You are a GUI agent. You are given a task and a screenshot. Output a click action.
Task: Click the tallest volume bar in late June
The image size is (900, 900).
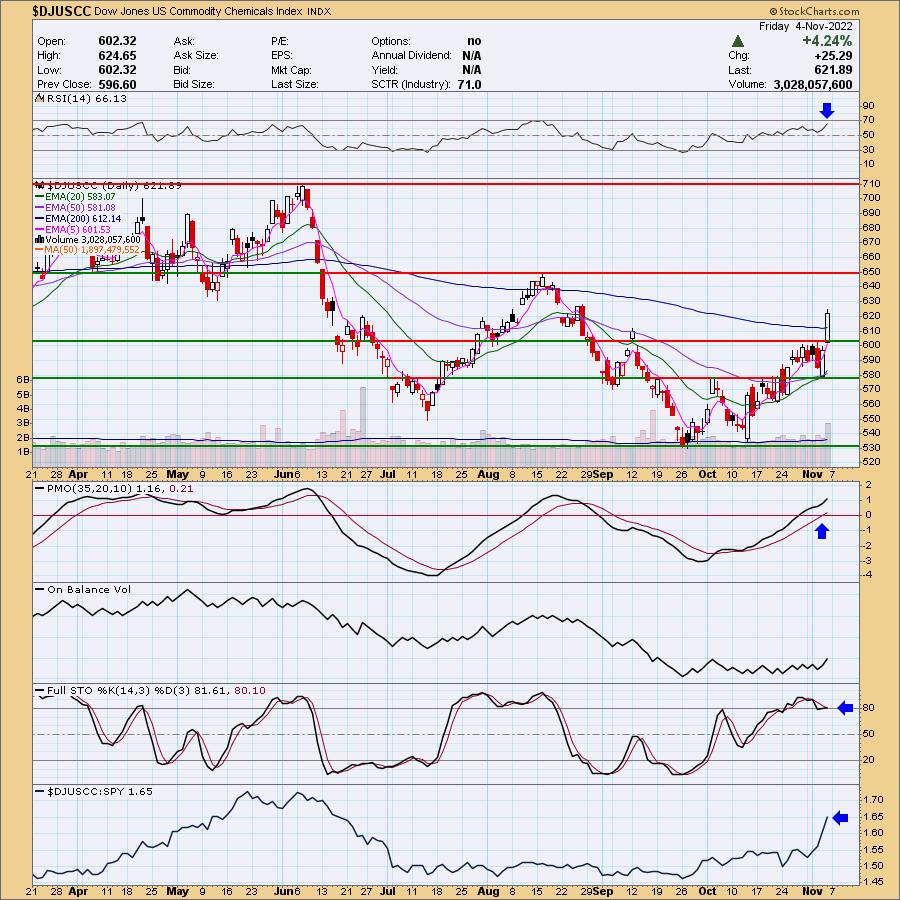pyautogui.click(x=363, y=426)
